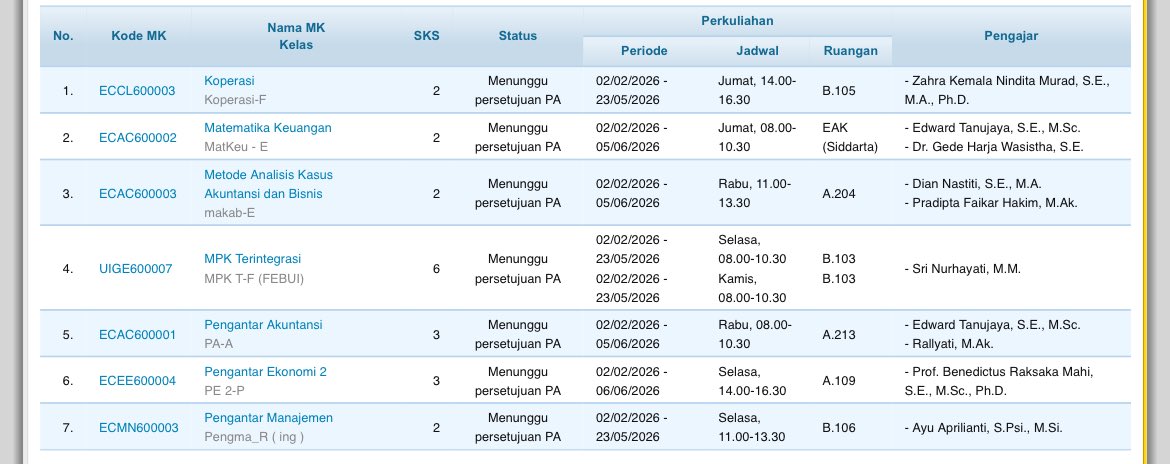Image resolution: width=1170 pixels, height=464 pixels.
Task: Select class label Pengma_R ( ing )
Action: click(x=254, y=438)
